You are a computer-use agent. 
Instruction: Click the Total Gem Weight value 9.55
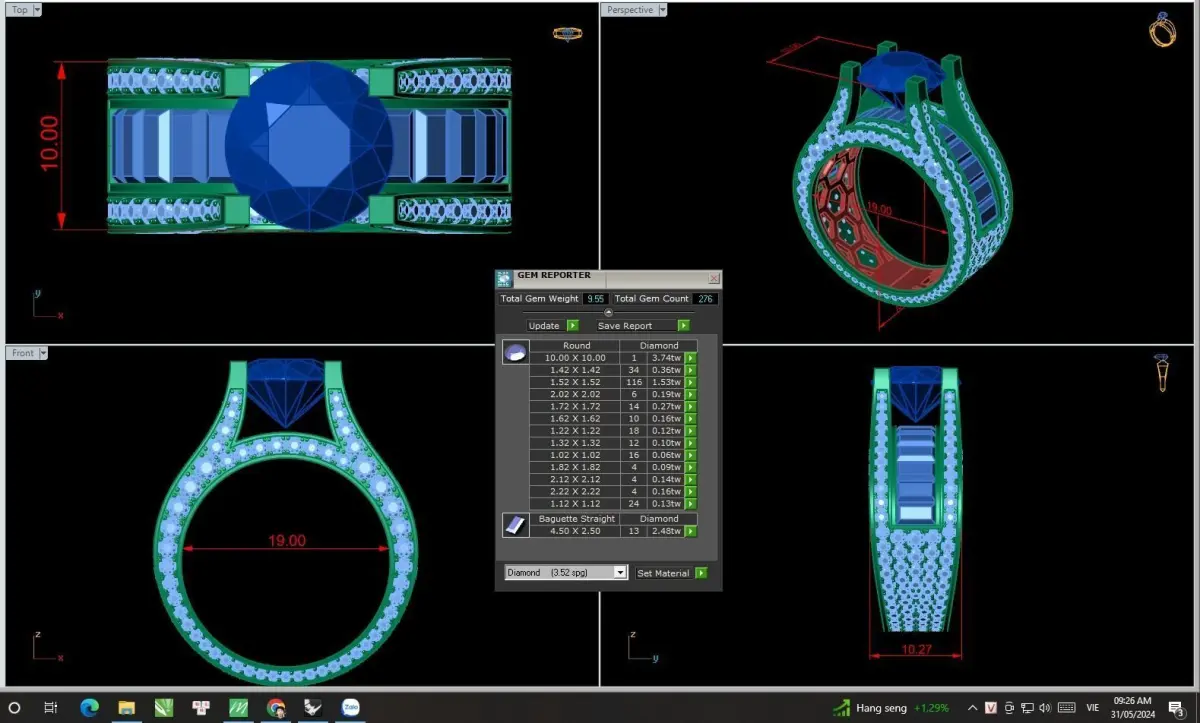(596, 299)
